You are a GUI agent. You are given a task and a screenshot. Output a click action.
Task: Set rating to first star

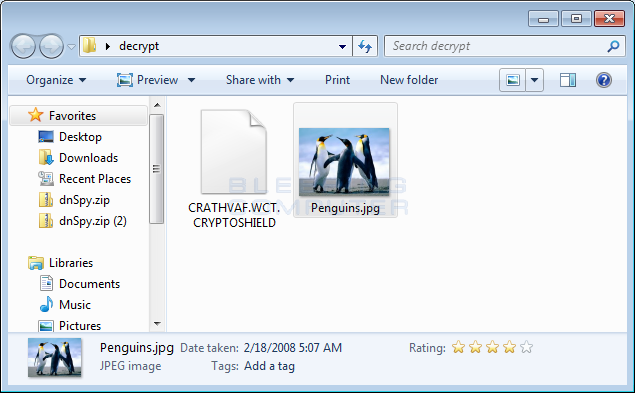(458, 347)
